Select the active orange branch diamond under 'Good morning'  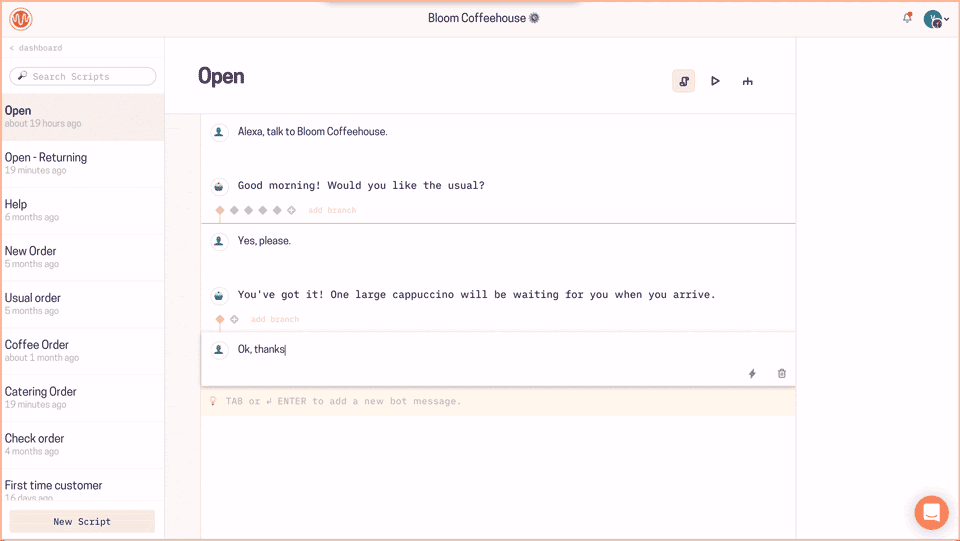click(220, 210)
